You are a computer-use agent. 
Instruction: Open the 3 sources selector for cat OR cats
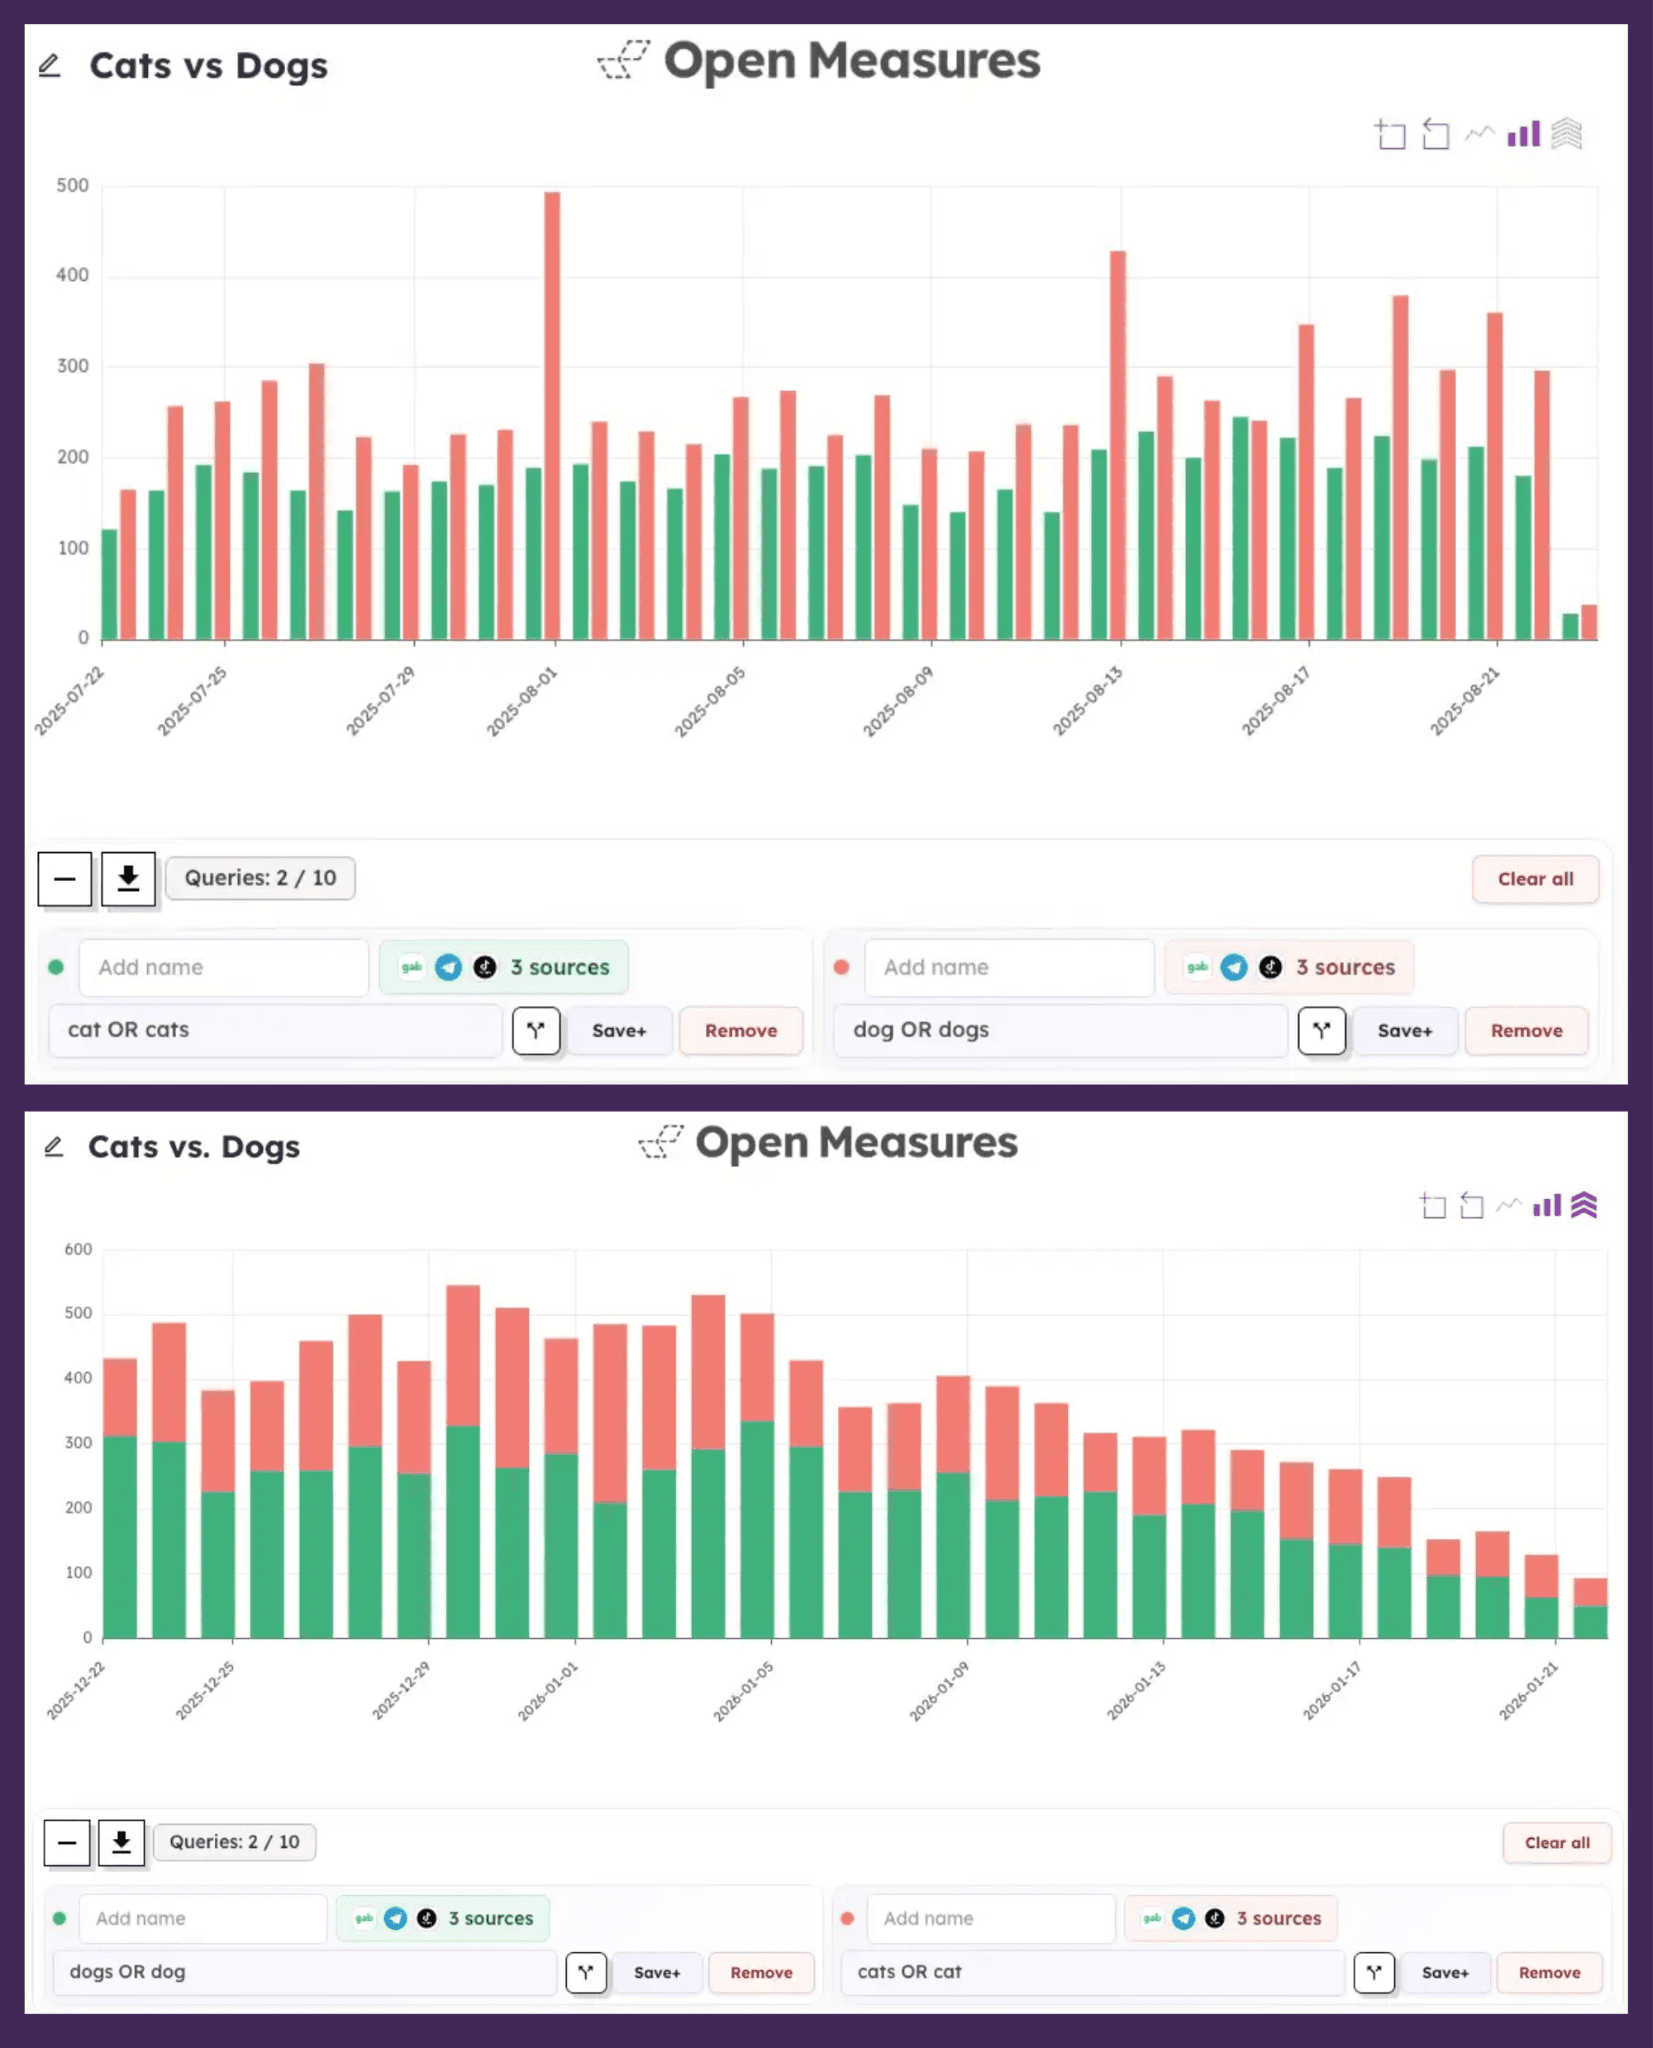(560, 967)
